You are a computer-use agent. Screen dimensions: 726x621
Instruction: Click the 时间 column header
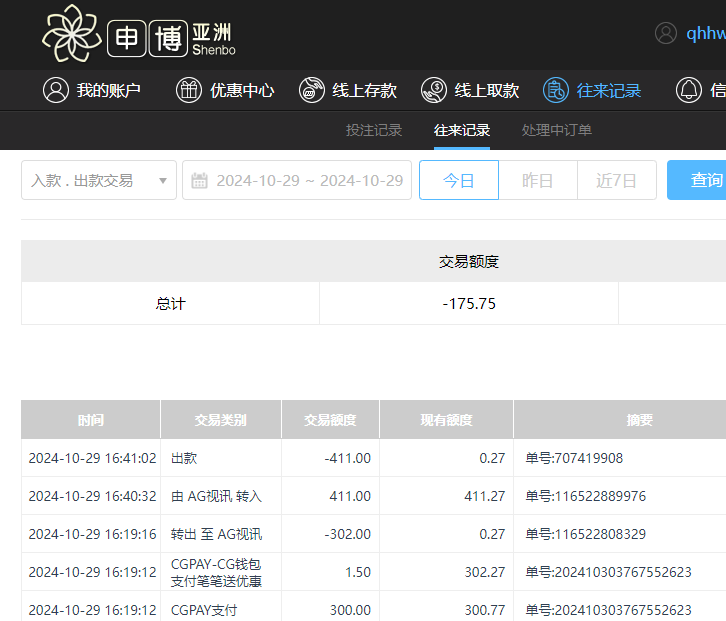[x=91, y=420]
